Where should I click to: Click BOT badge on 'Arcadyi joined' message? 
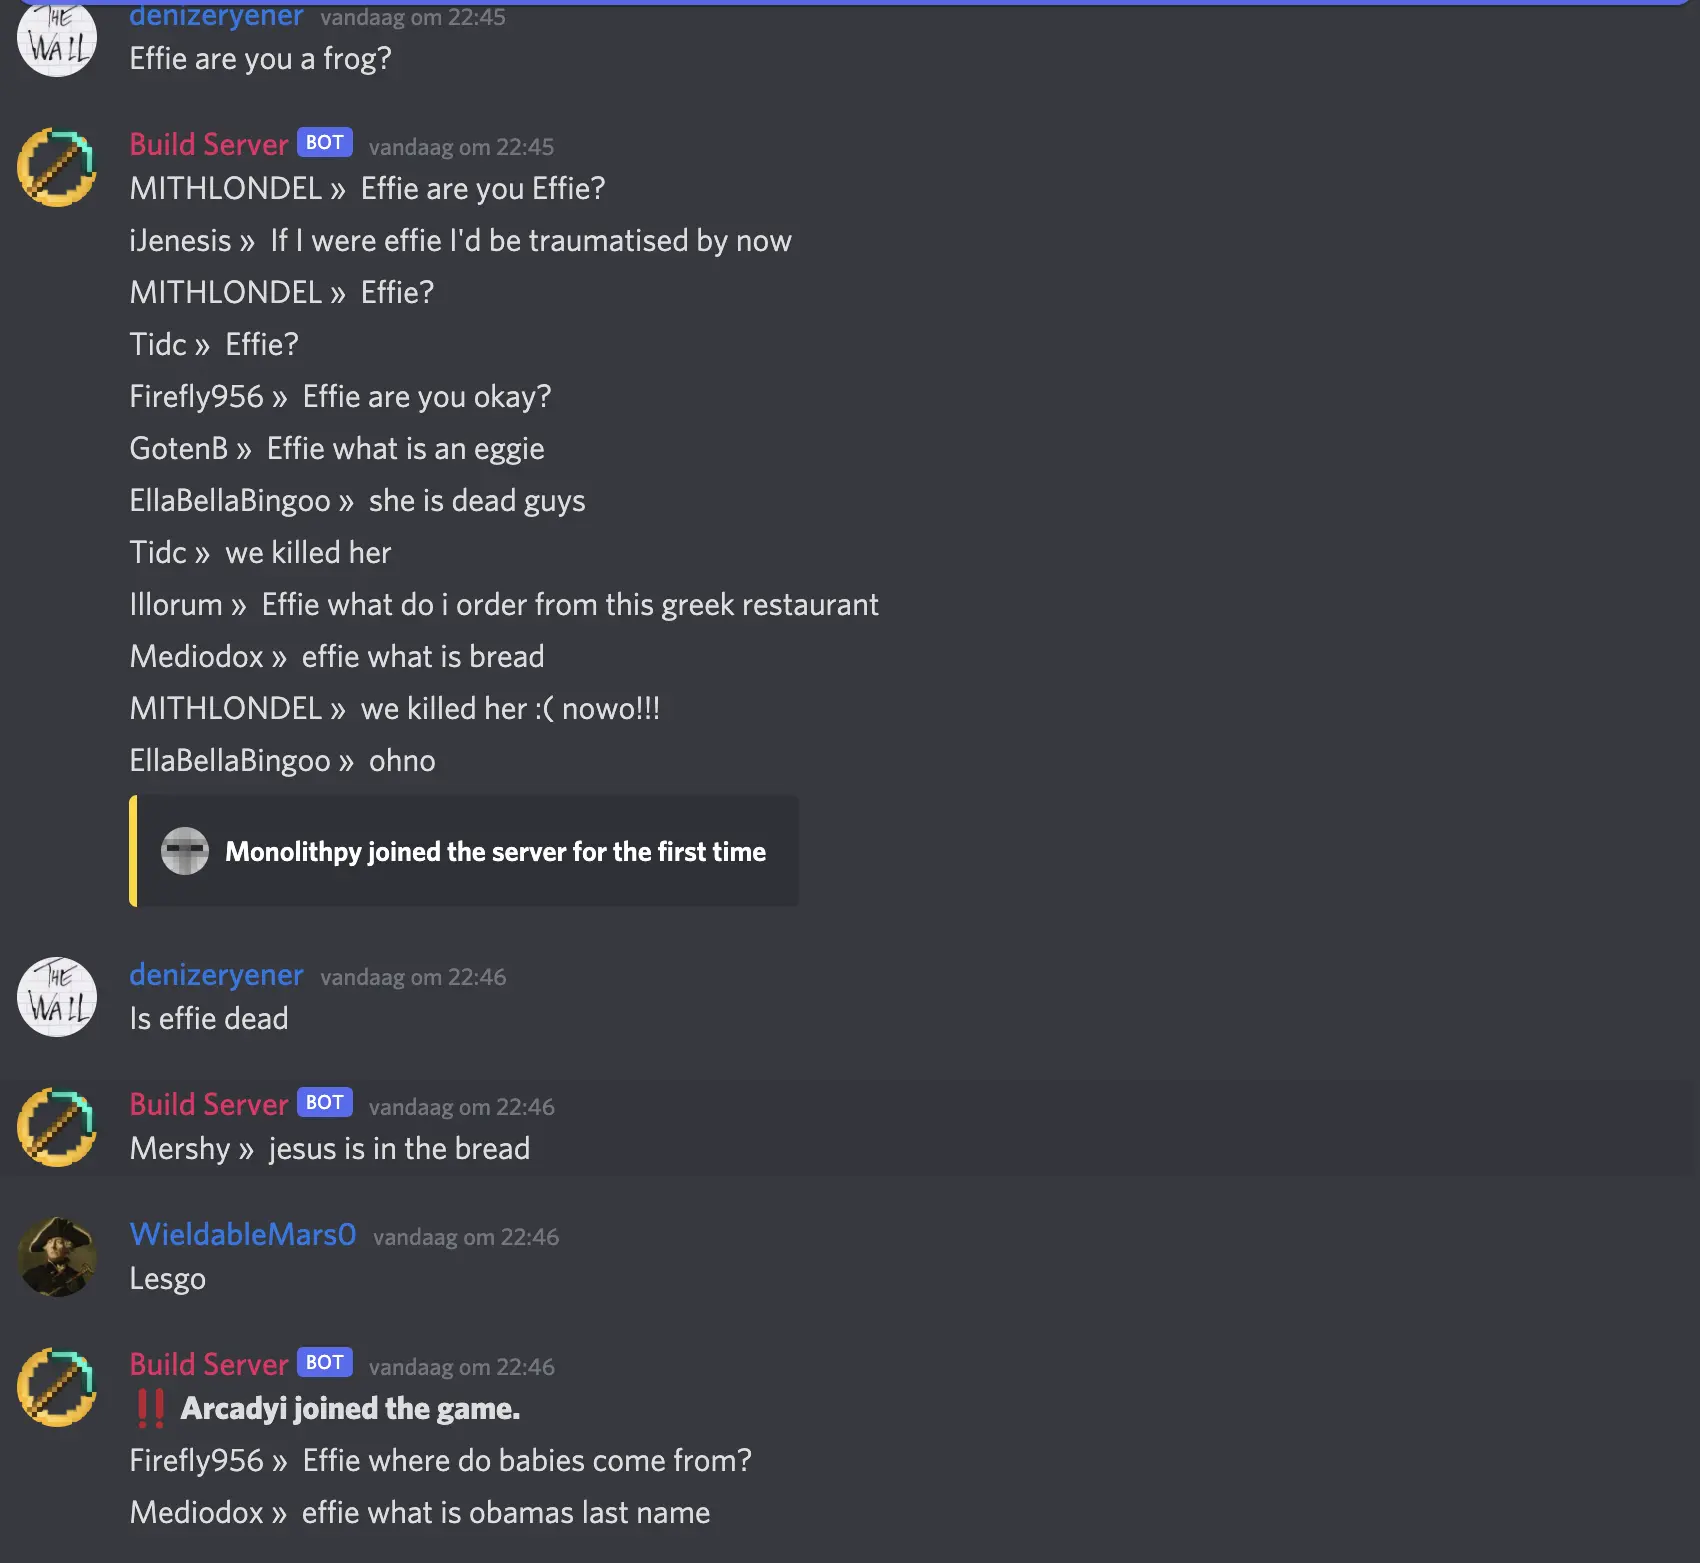click(x=325, y=1363)
